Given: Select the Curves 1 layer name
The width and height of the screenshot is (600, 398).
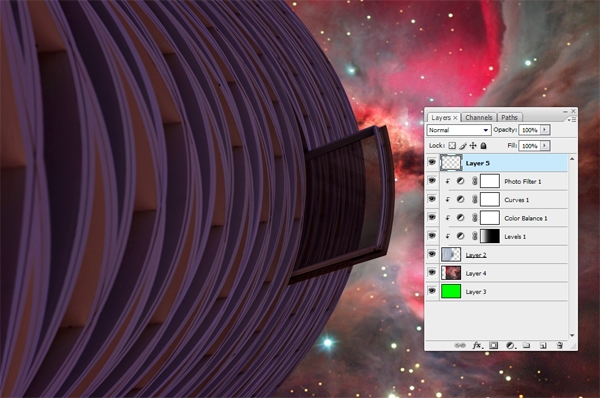Looking at the screenshot, I should click(517, 200).
